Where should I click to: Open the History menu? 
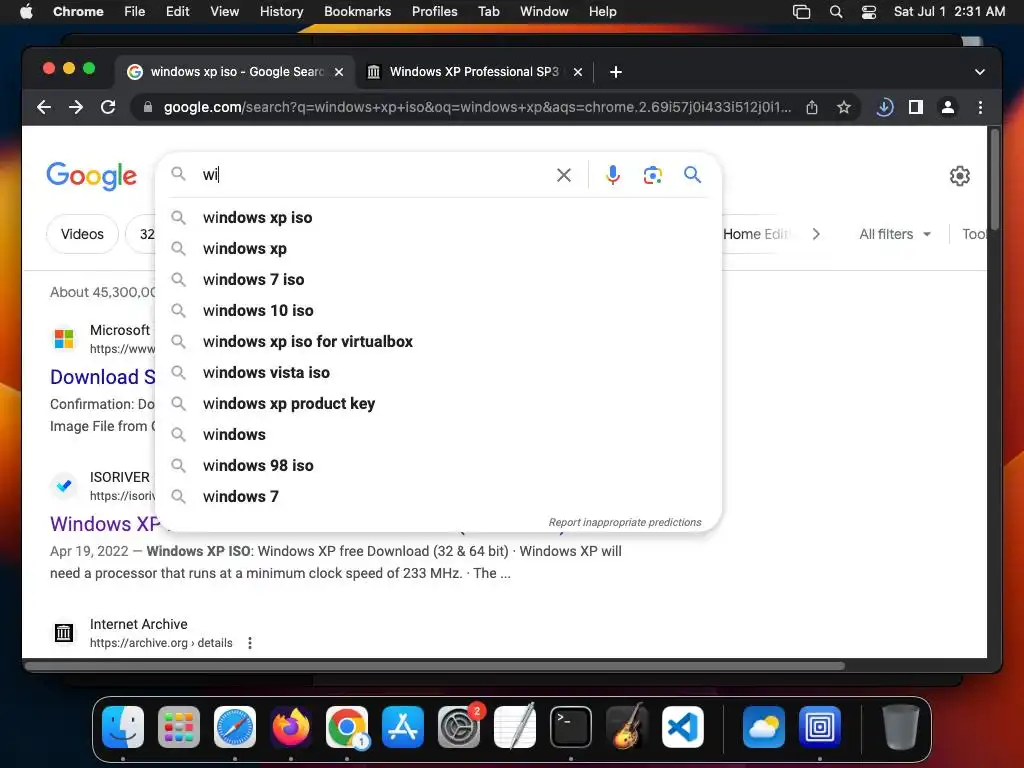[281, 12]
